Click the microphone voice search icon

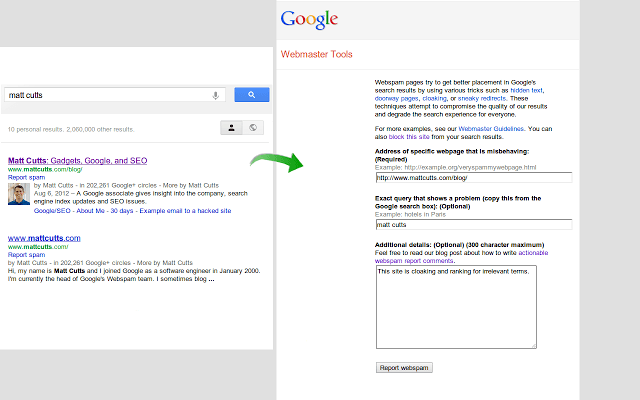coord(216,96)
